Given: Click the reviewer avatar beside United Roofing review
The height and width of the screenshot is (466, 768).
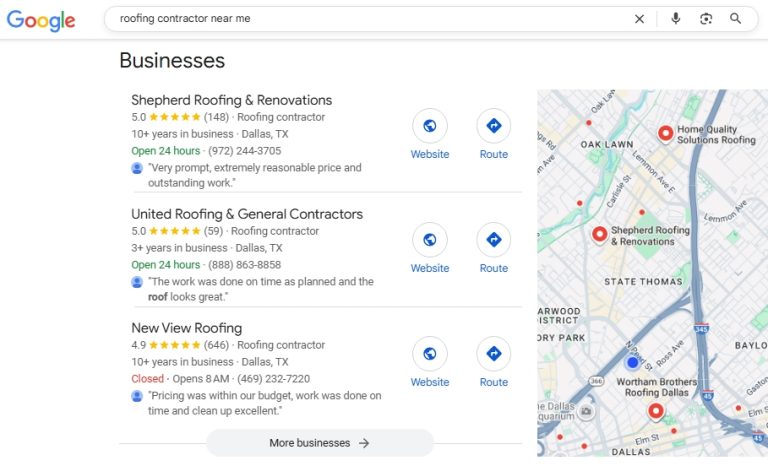Looking at the screenshot, I should click(137, 282).
